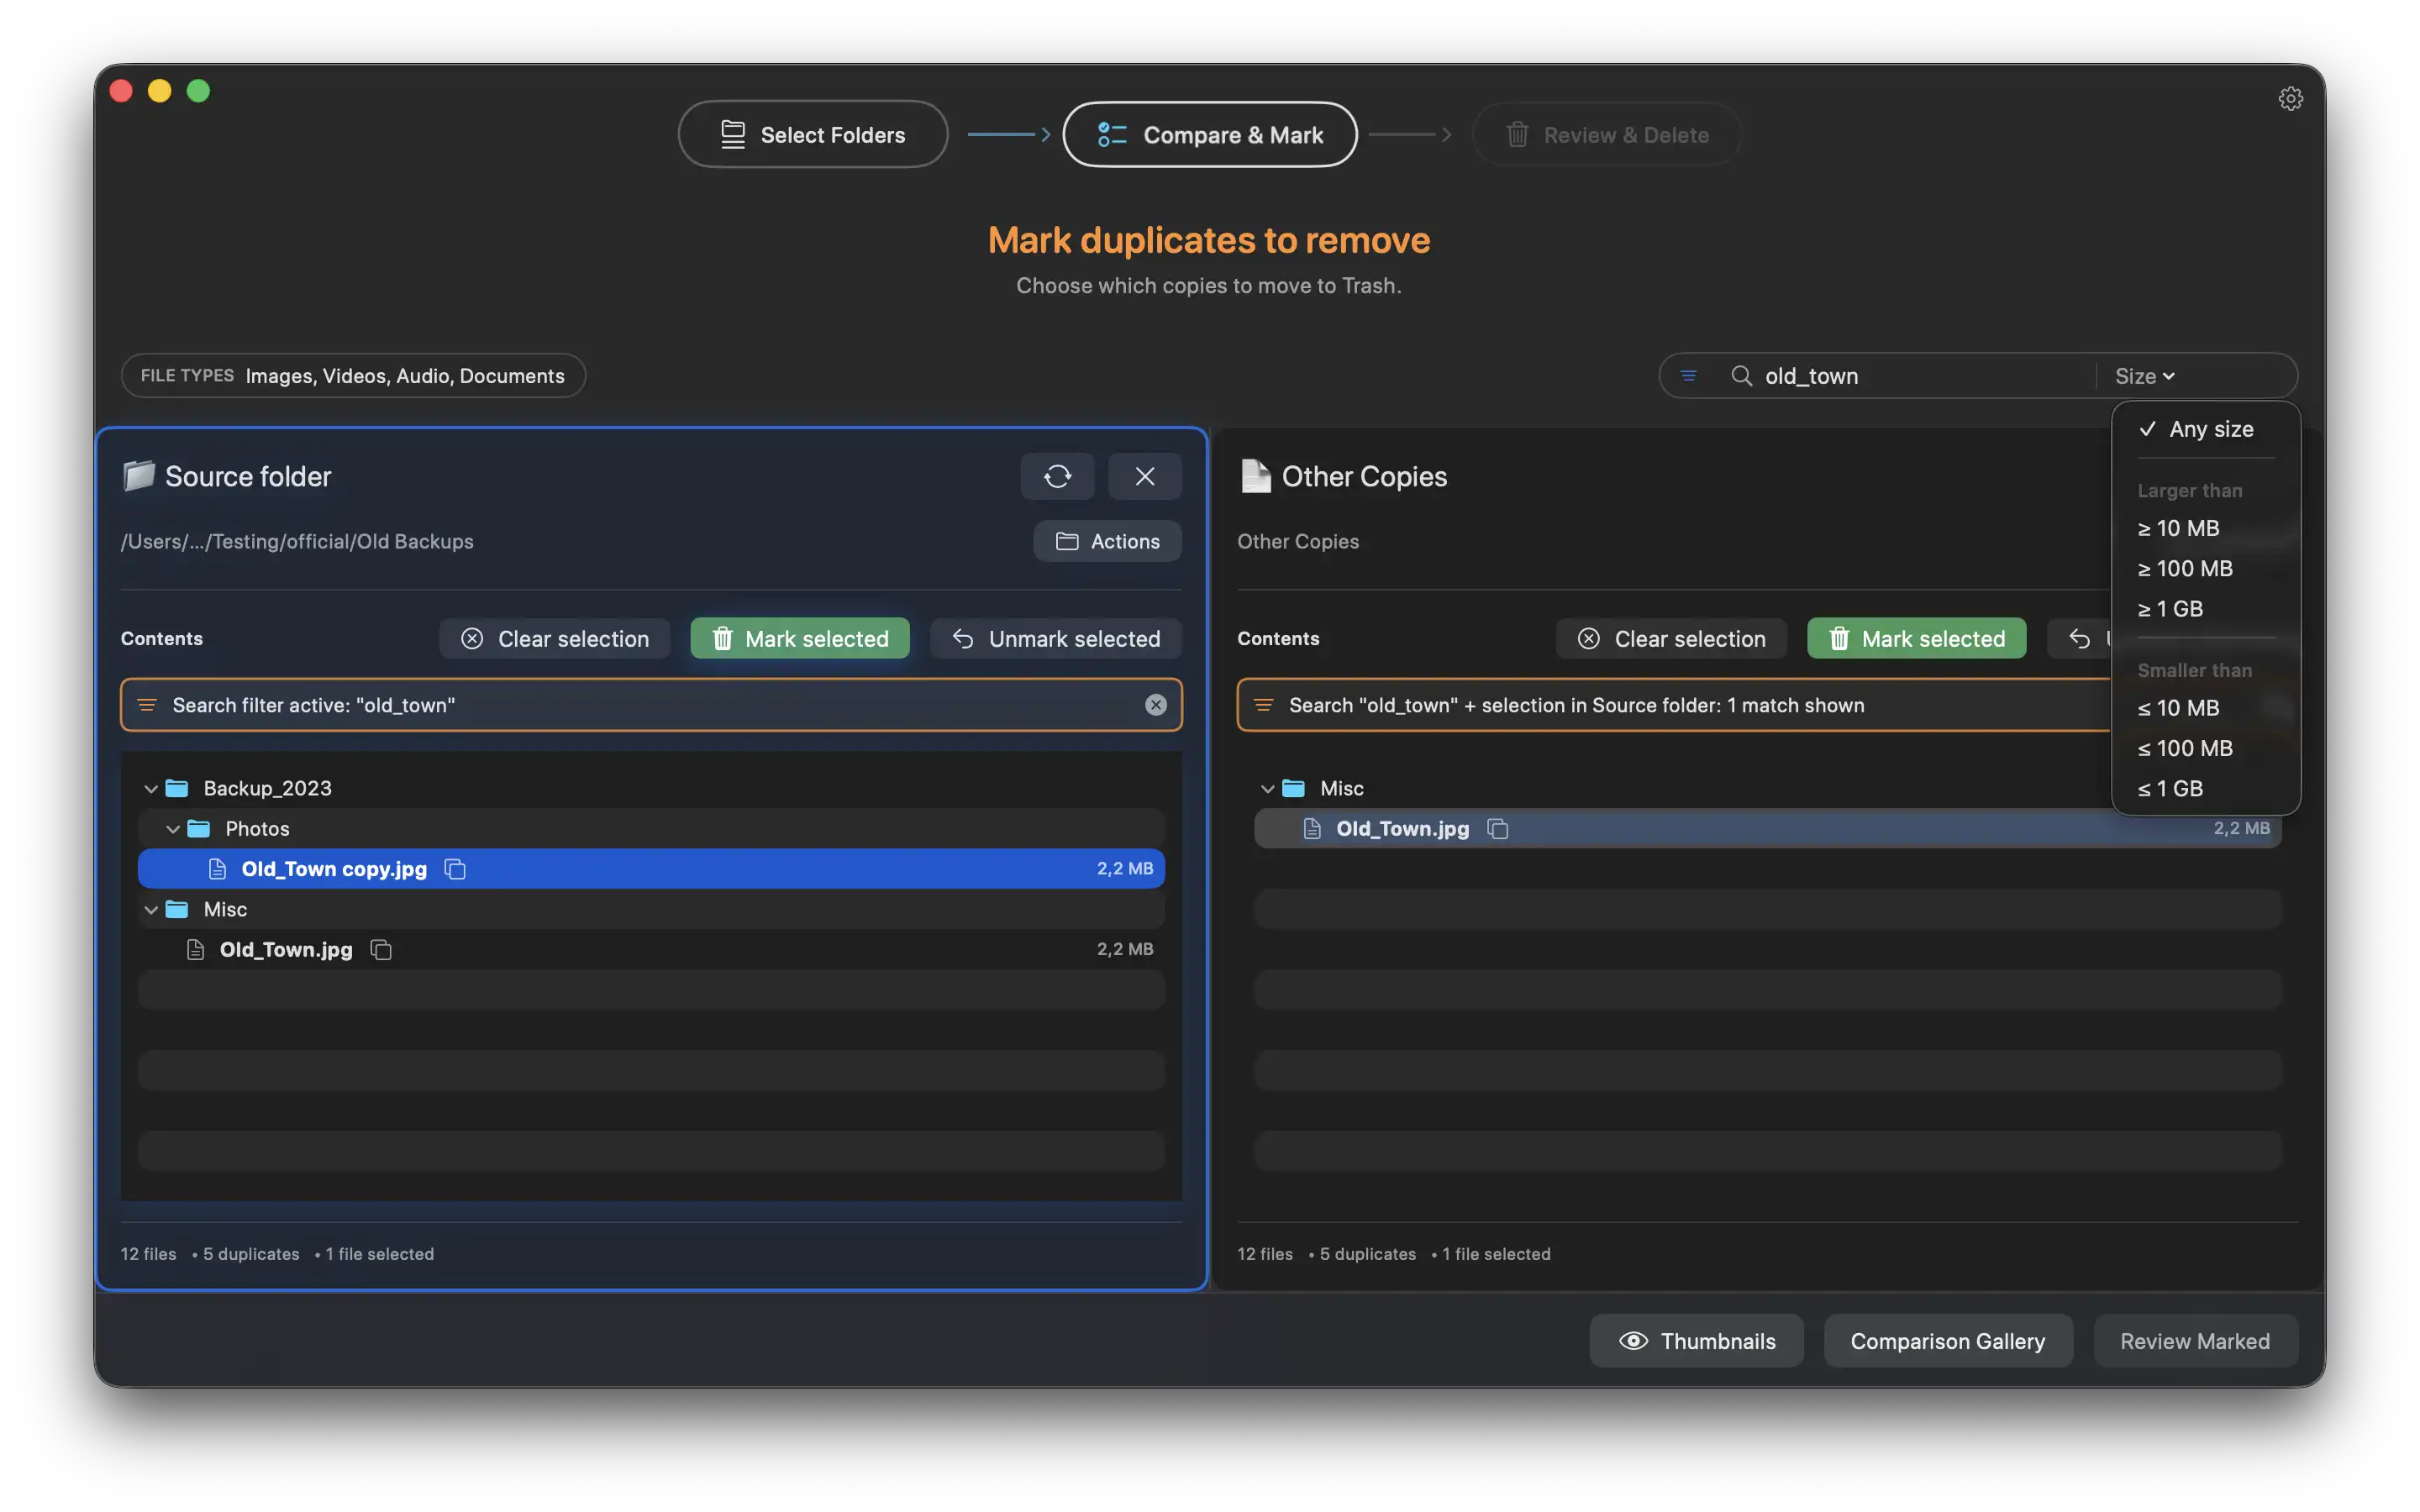
Task: Open the Comparison Gallery
Action: pos(1948,1340)
